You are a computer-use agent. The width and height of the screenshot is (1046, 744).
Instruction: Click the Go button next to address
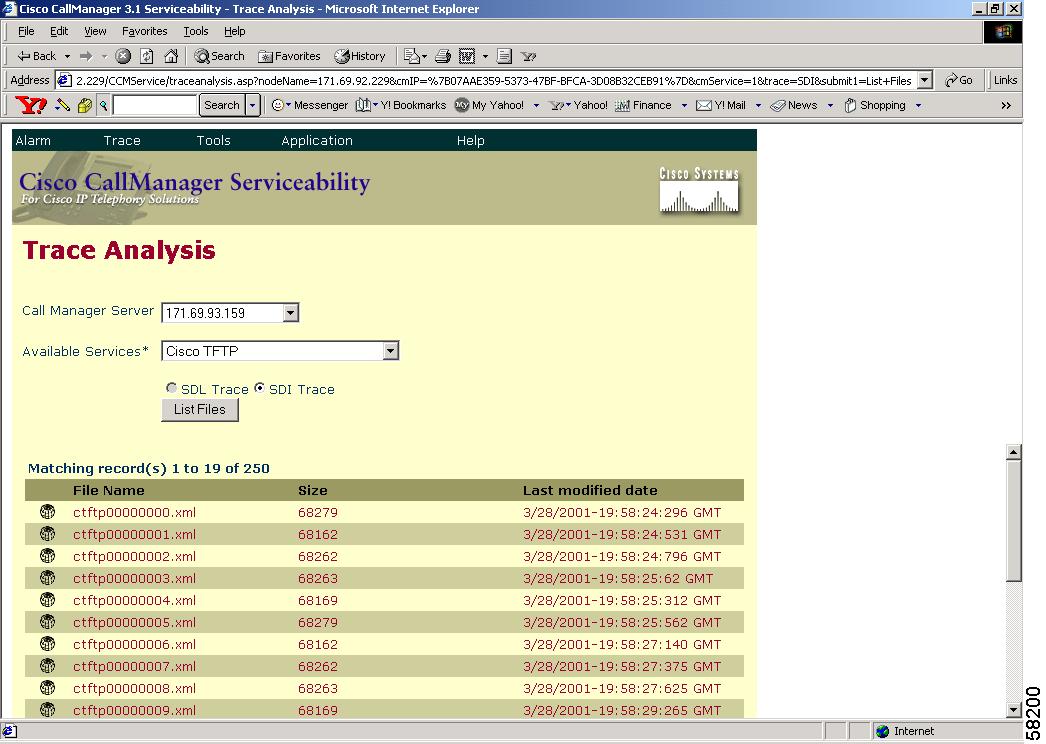pyautogui.click(x=958, y=80)
